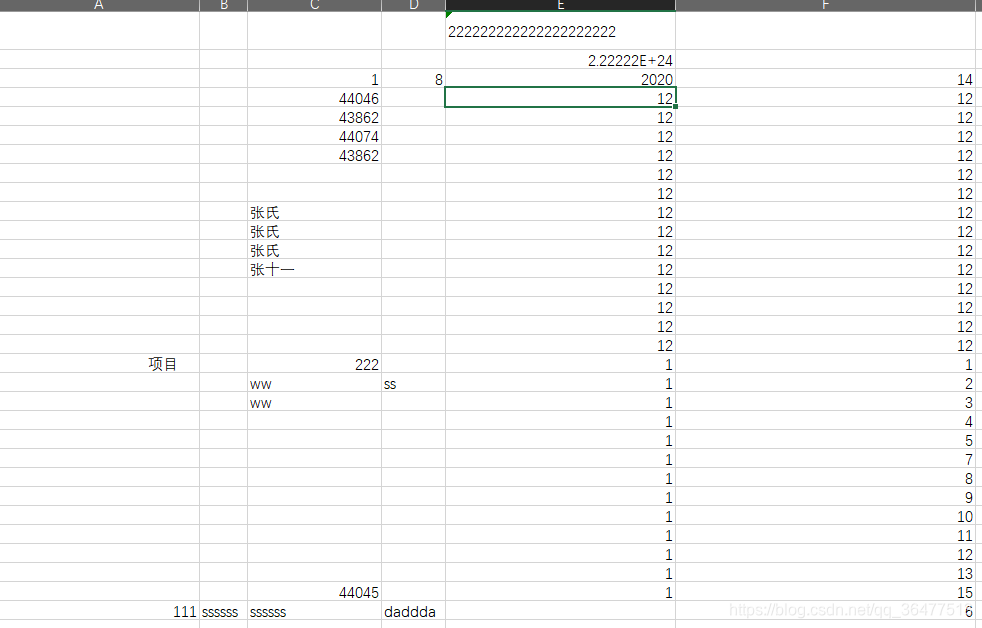982x628 pixels.
Task: Click the 12 in column E beside 44074
Action: pos(560,136)
